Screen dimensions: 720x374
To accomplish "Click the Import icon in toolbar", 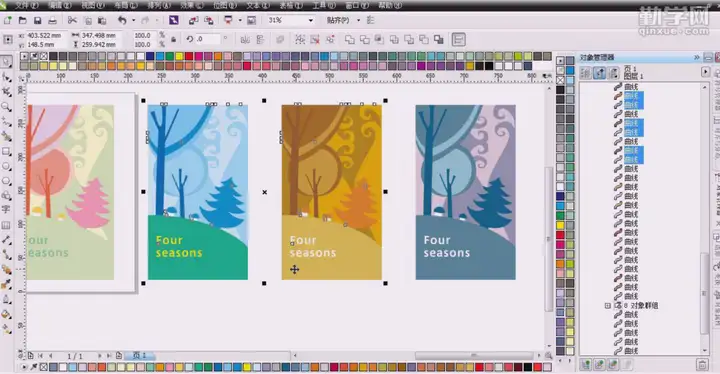I will point(193,21).
